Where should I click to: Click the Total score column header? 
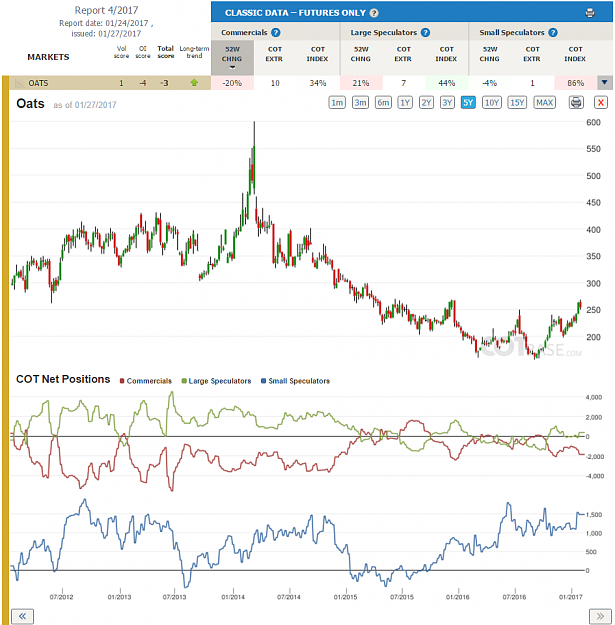(165, 52)
